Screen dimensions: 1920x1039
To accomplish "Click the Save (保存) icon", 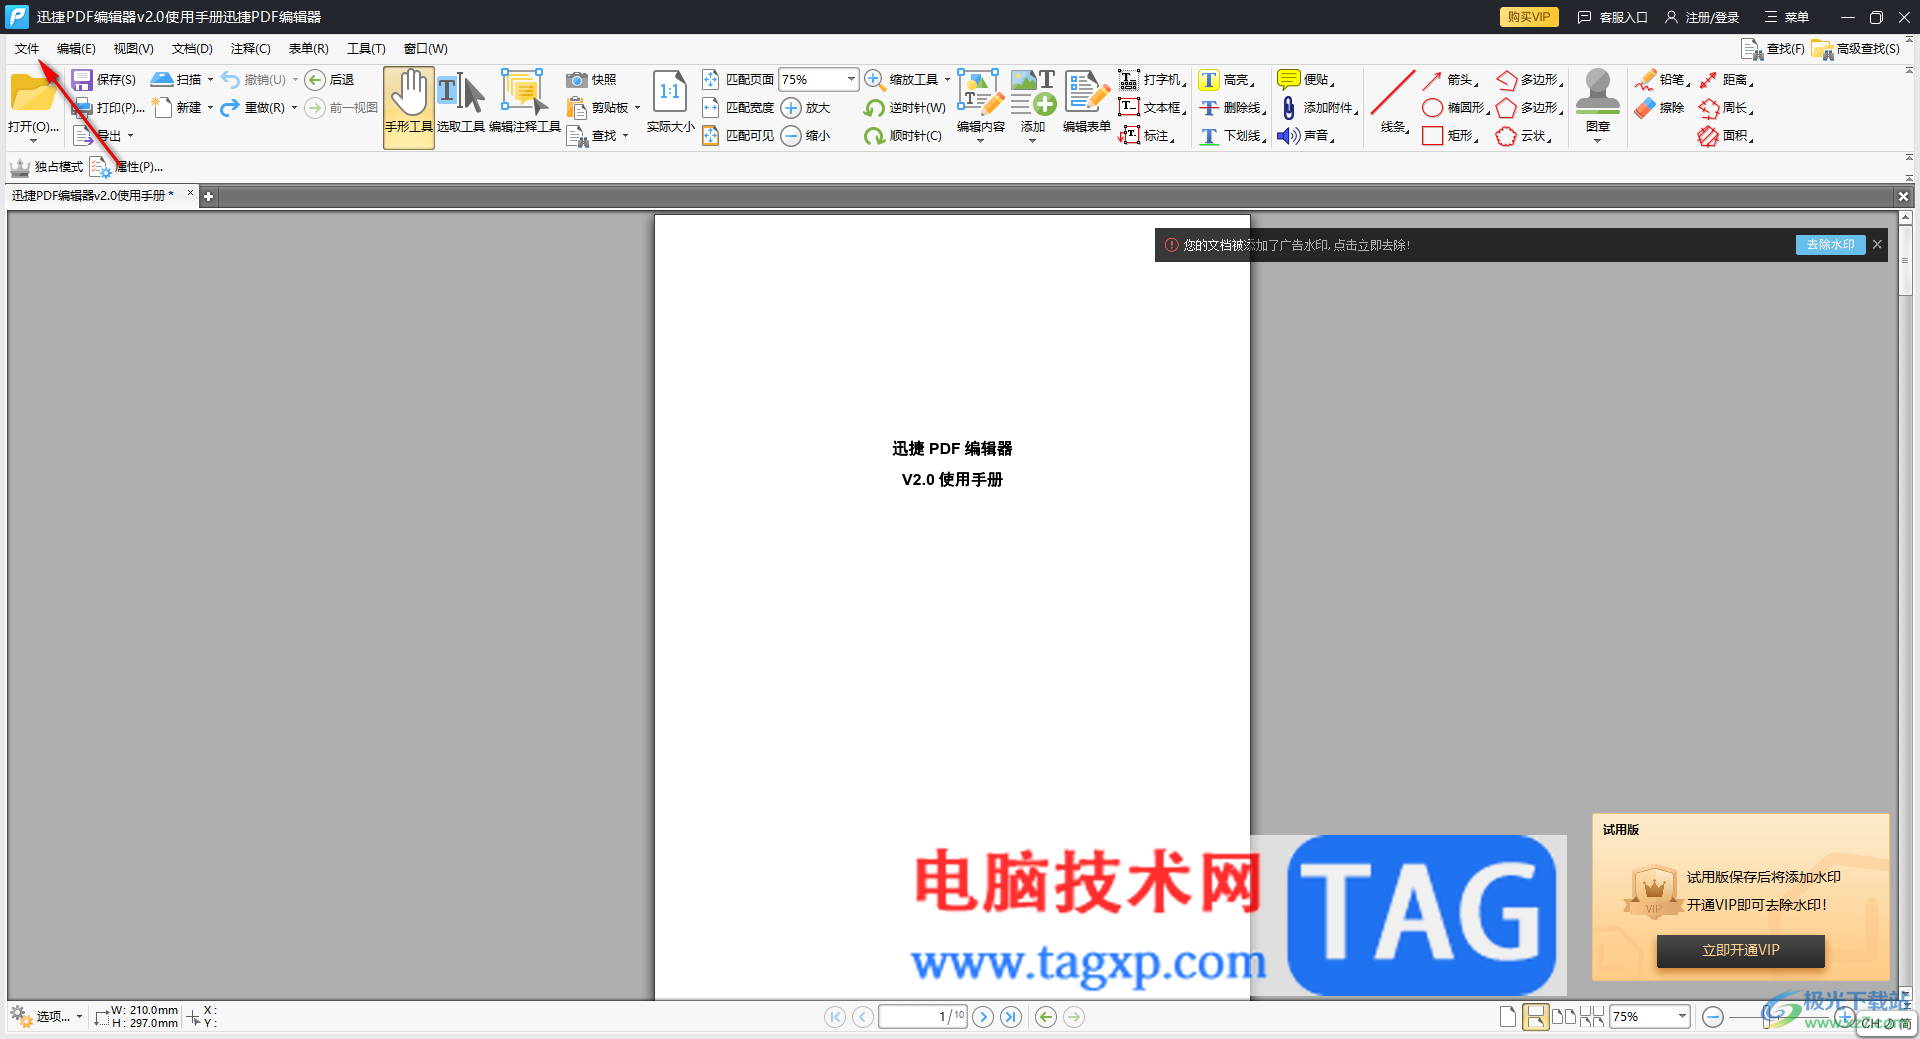I will (82, 80).
